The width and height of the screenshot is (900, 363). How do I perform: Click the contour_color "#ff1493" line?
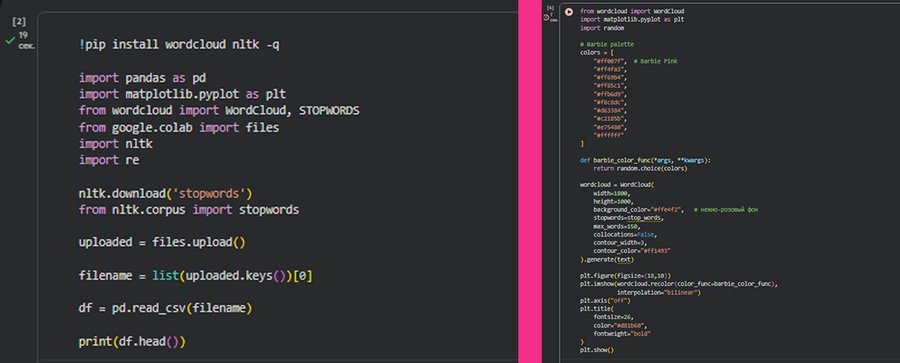[x=633, y=251]
